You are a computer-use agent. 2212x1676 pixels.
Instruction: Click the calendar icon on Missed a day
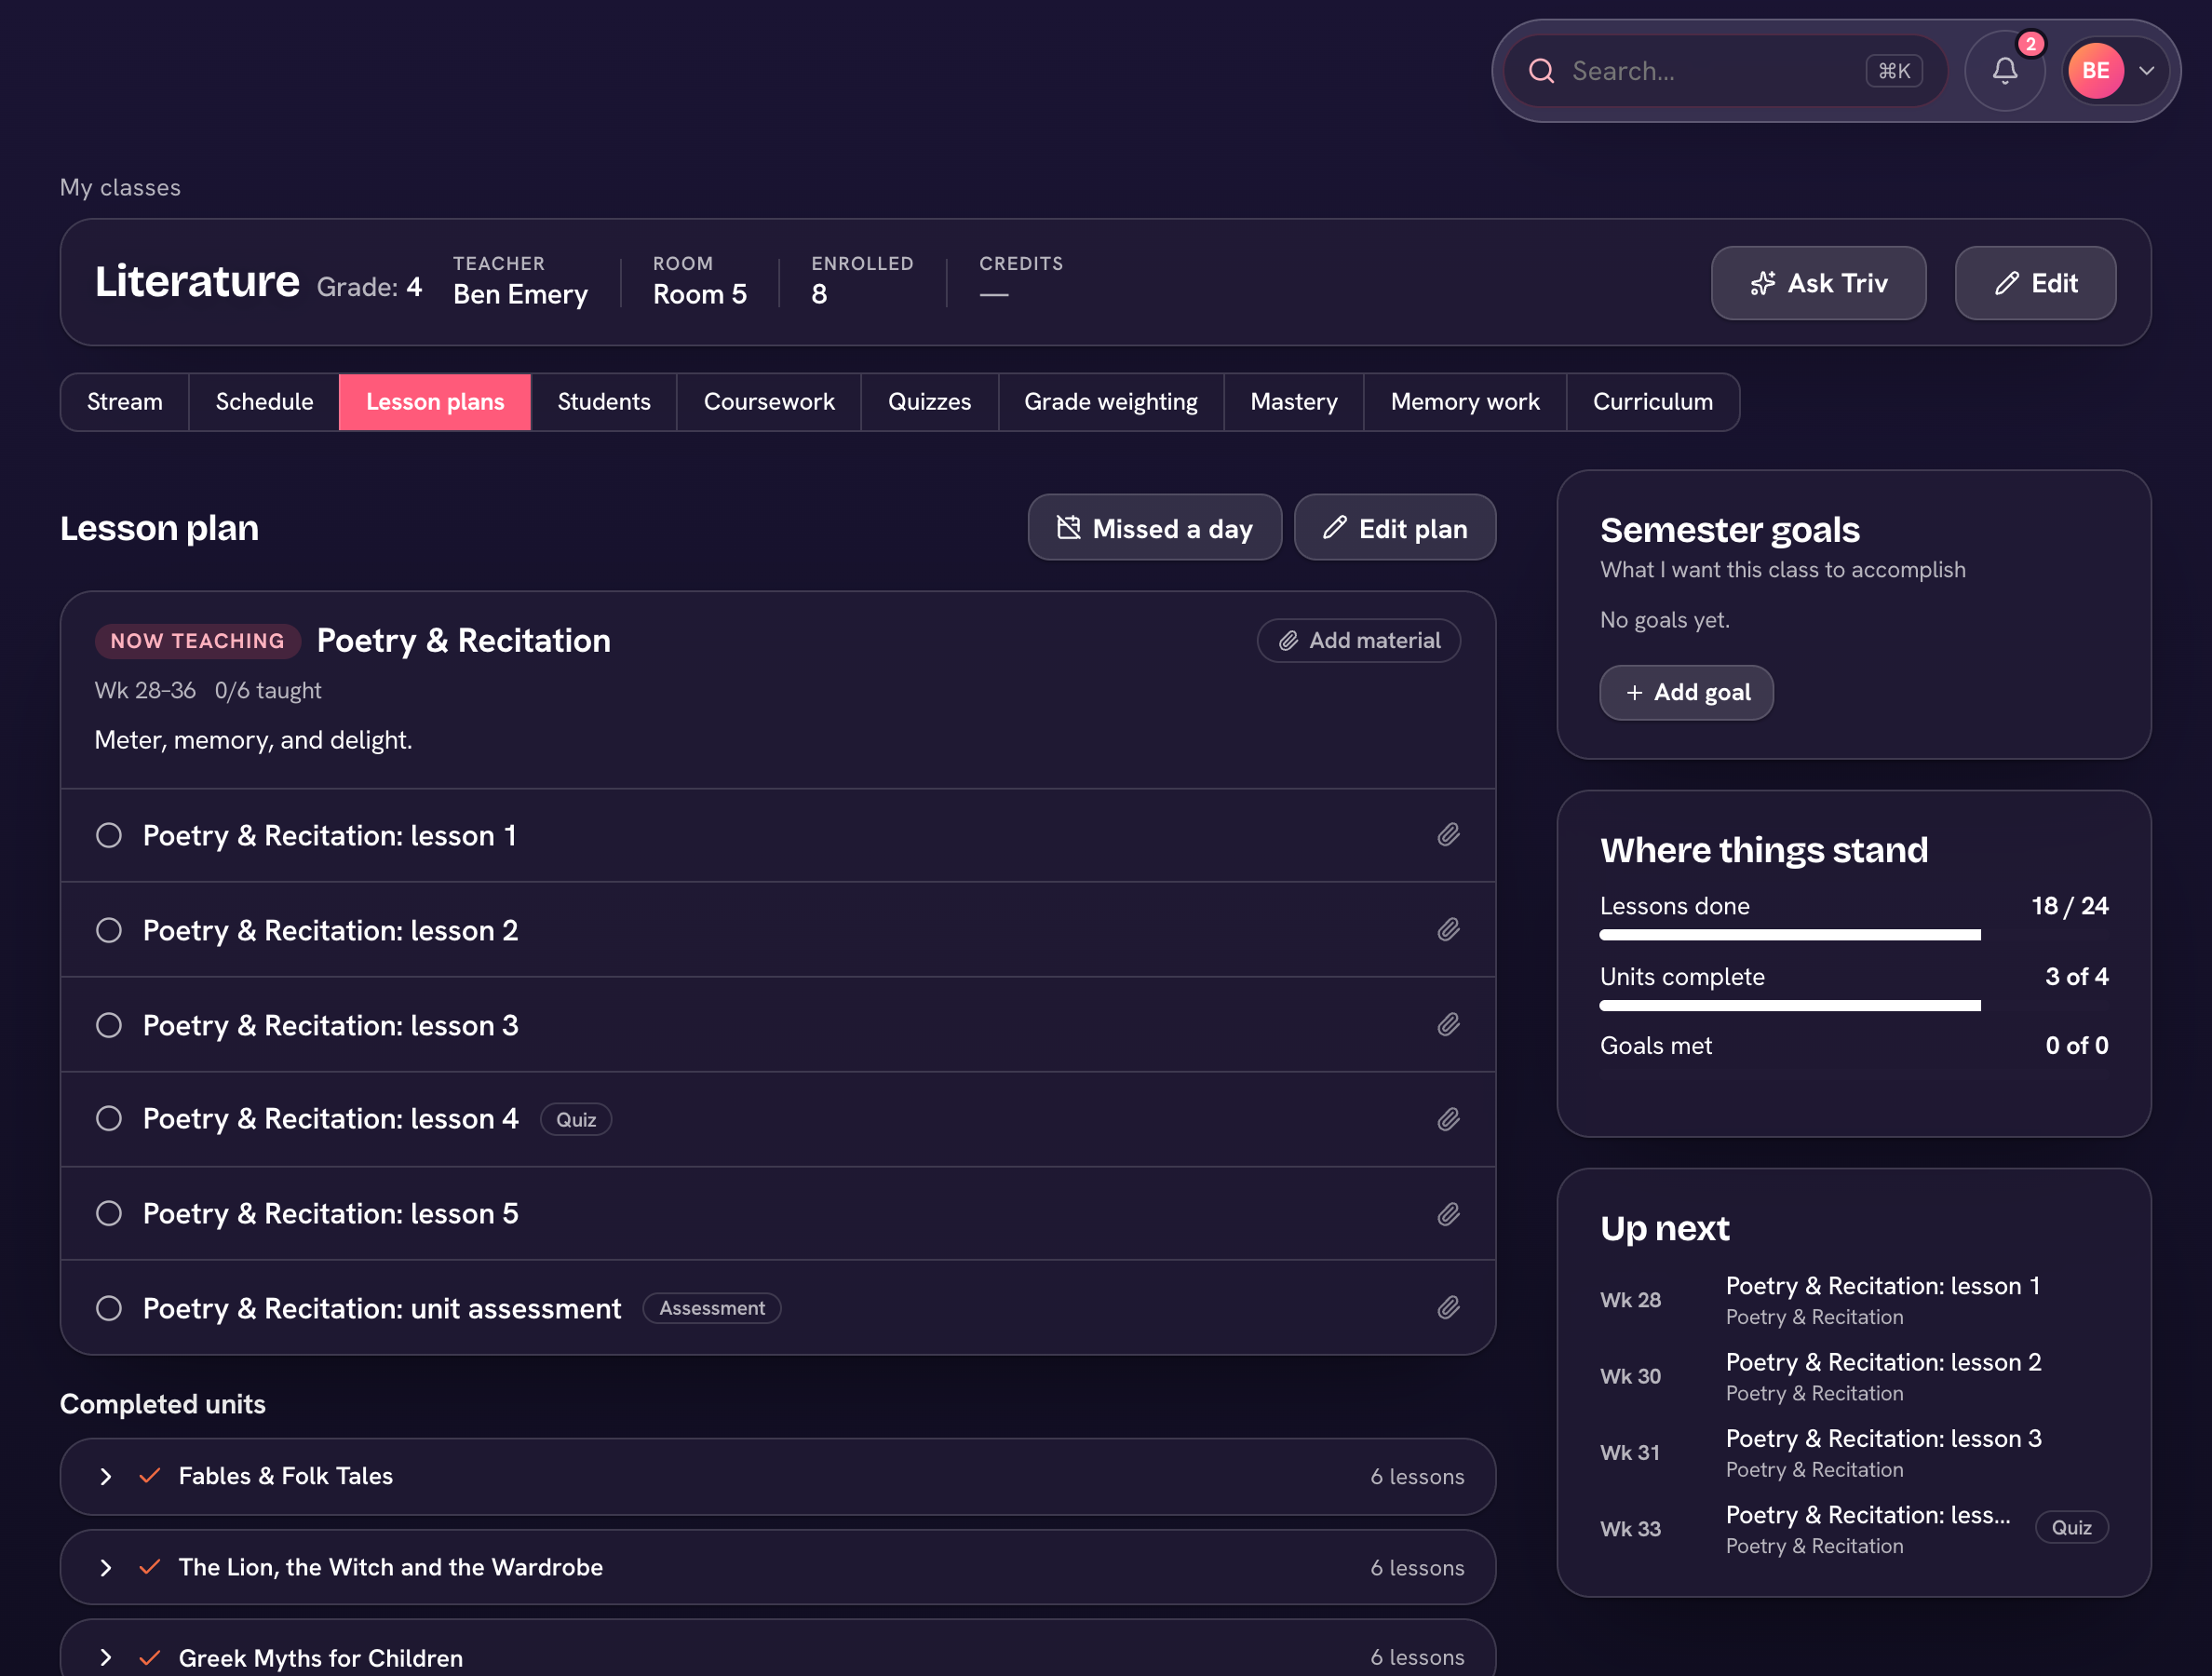(1068, 528)
